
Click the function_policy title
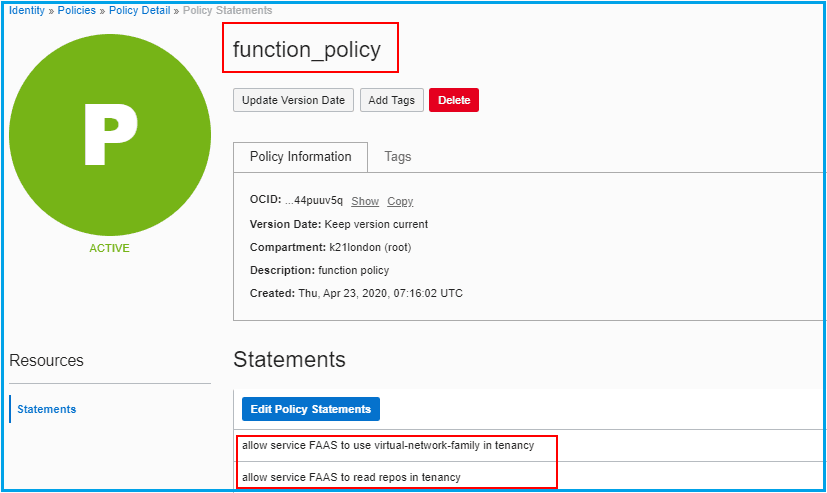(x=306, y=50)
